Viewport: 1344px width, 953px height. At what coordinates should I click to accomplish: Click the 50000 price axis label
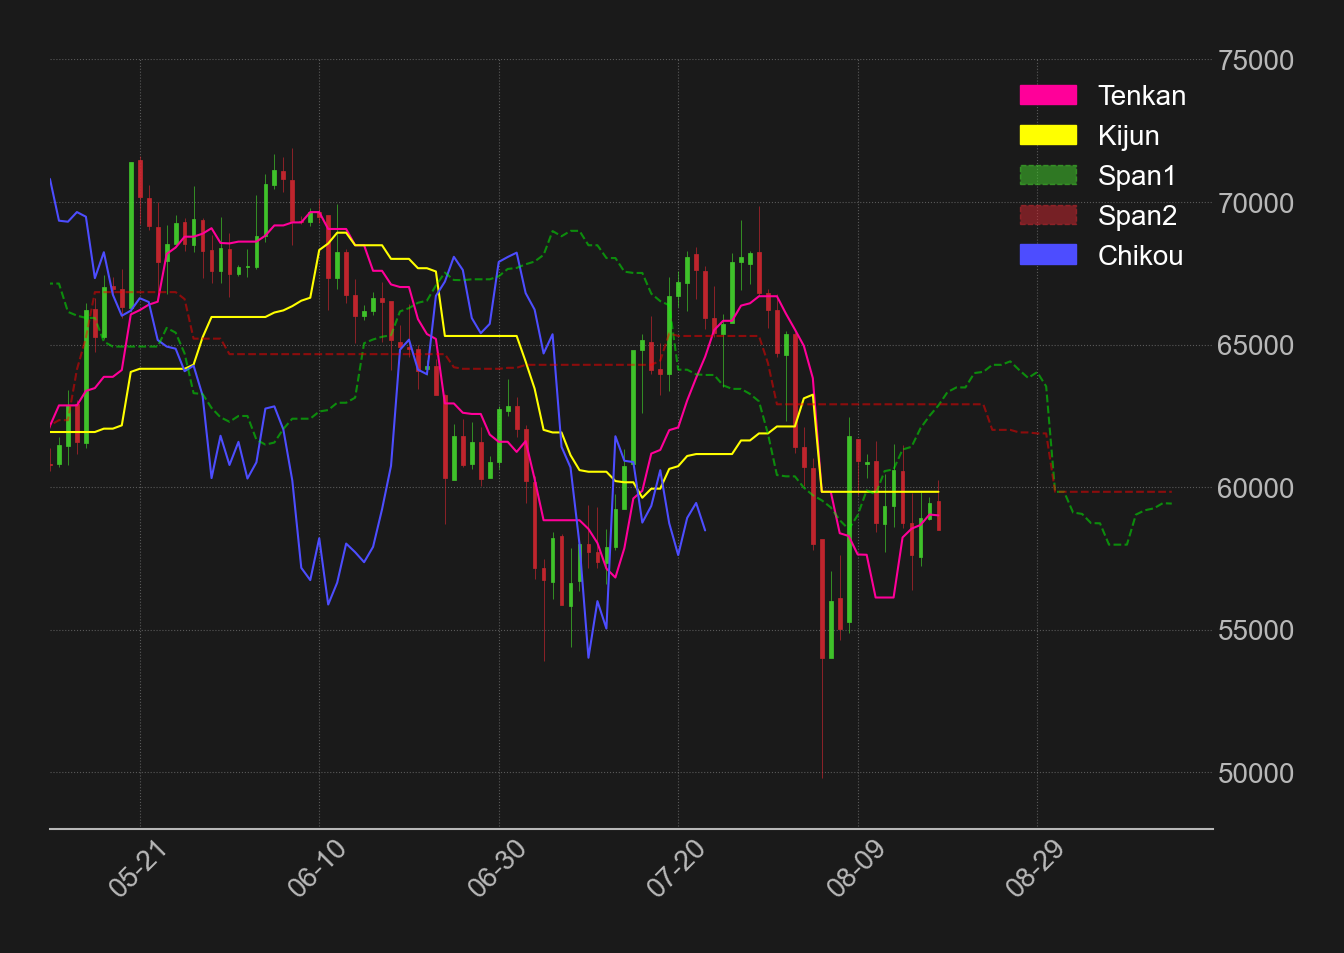pos(1256,773)
